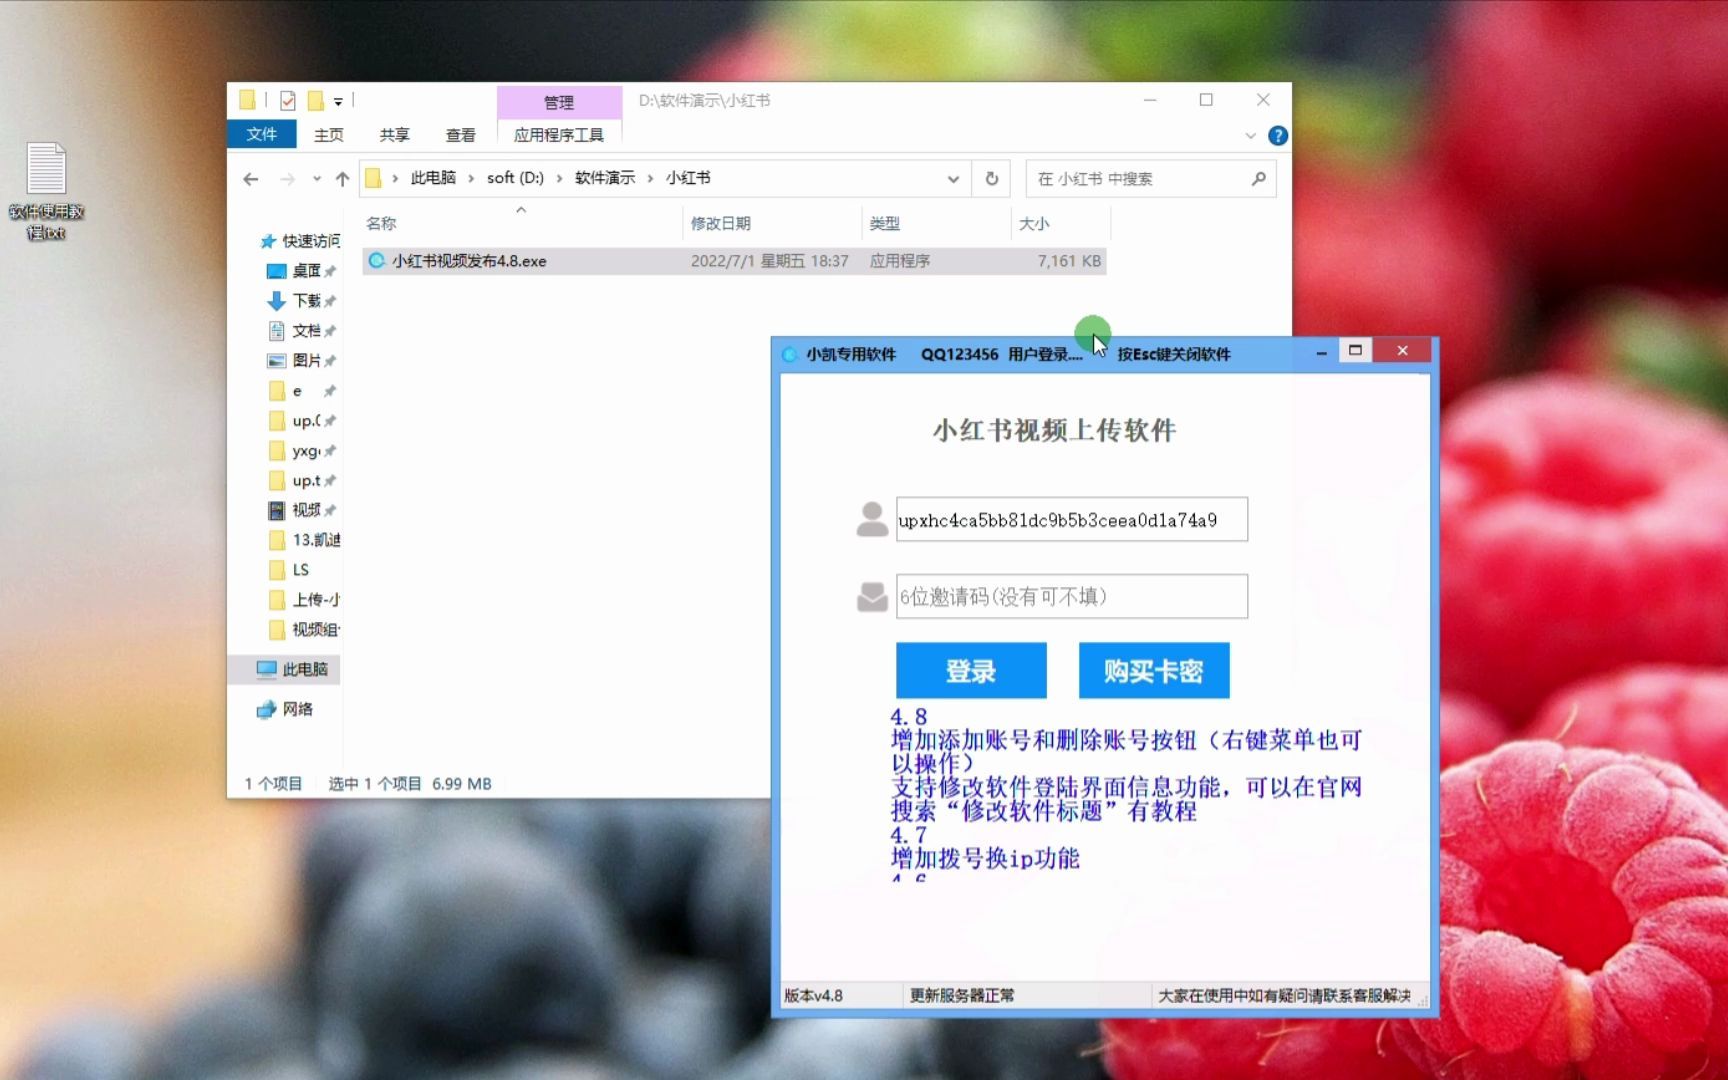The width and height of the screenshot is (1728, 1080).
Task: Click the app logo in the login window title bar
Action: coord(791,353)
